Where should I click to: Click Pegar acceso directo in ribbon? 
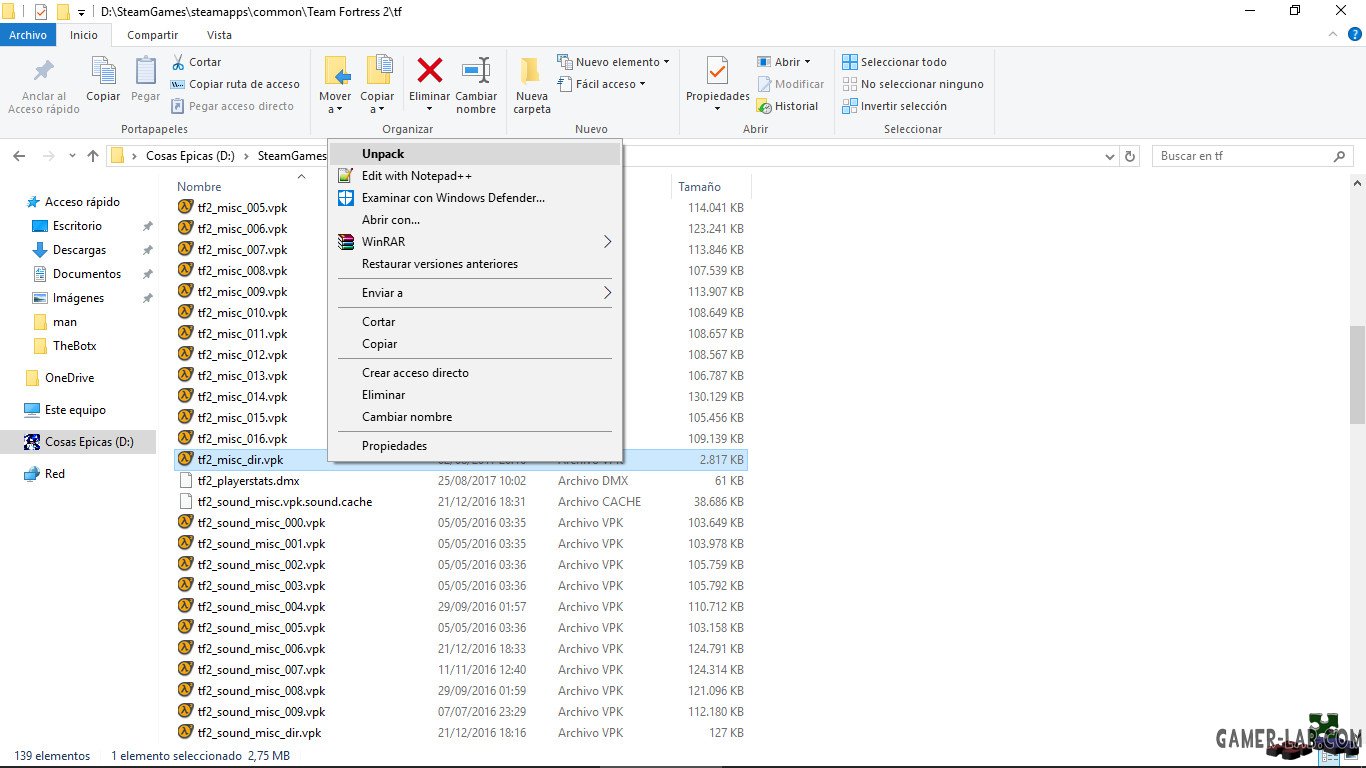coord(232,106)
